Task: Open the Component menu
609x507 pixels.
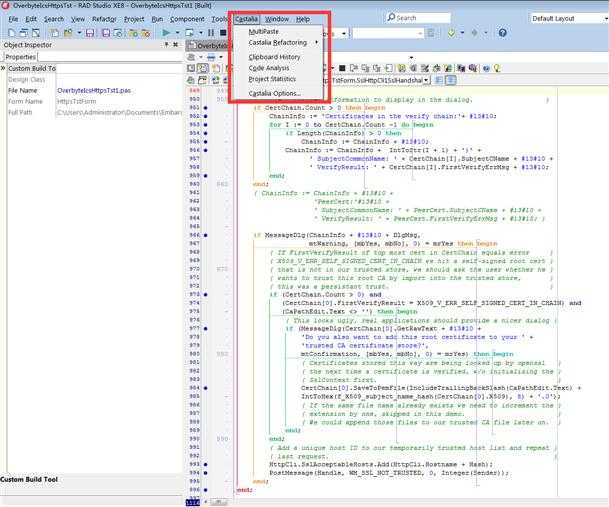Action: (187, 19)
